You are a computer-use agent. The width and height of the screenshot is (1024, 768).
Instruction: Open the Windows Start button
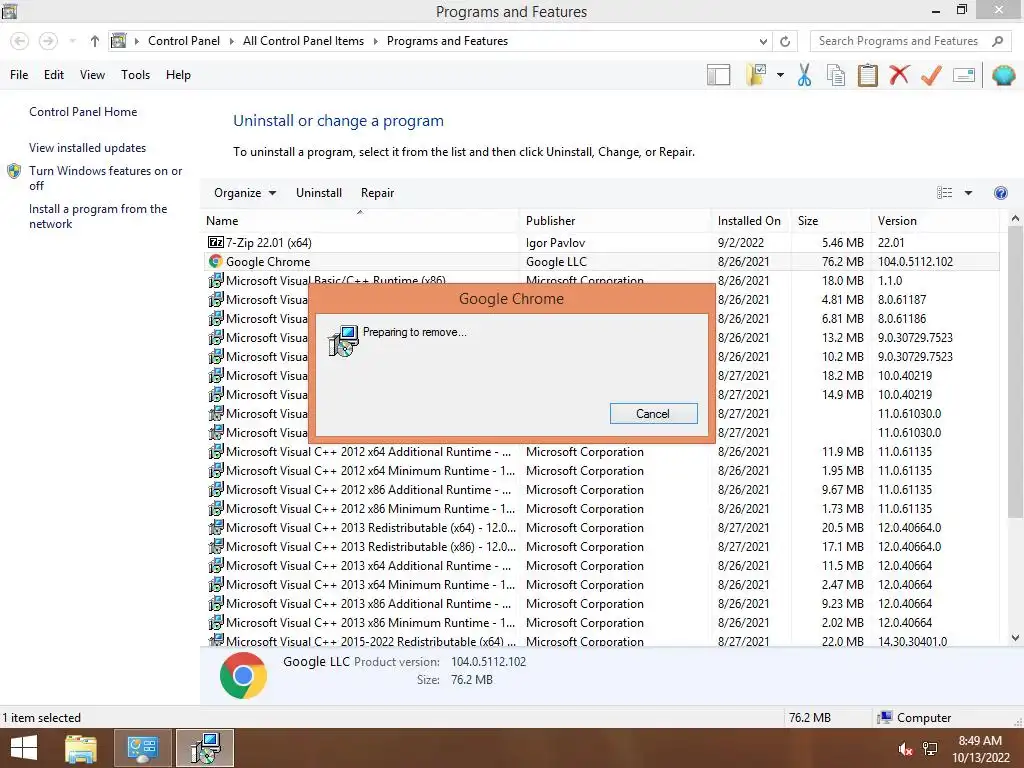pyautogui.click(x=24, y=748)
